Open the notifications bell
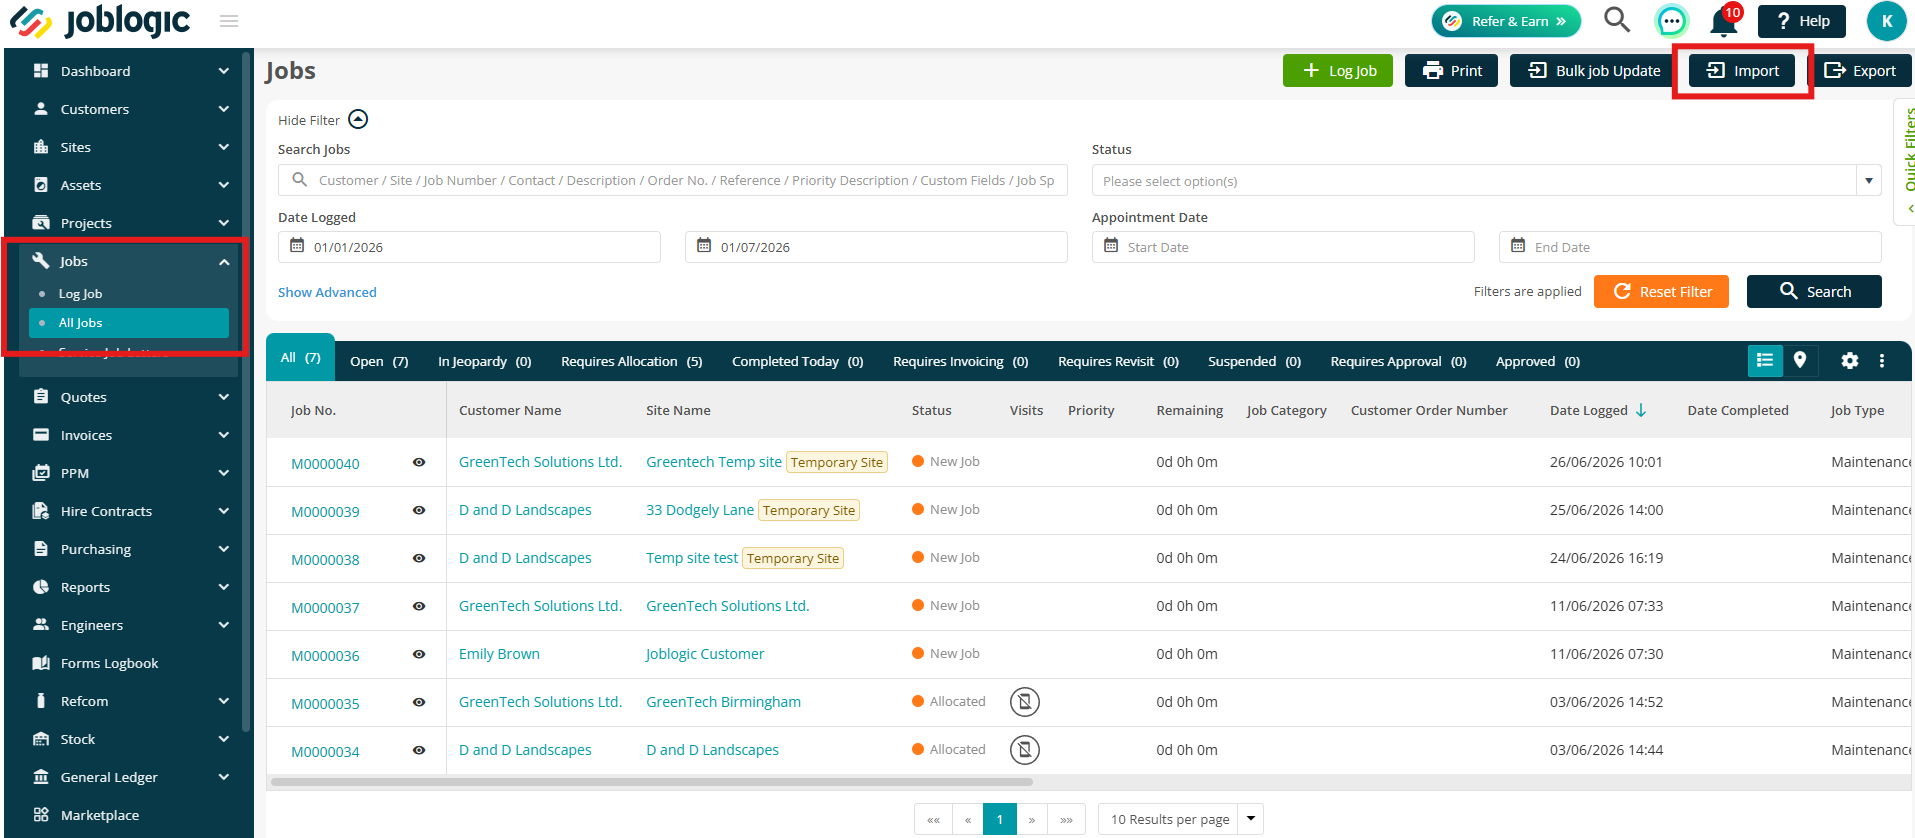The width and height of the screenshot is (1915, 838). click(x=1723, y=21)
